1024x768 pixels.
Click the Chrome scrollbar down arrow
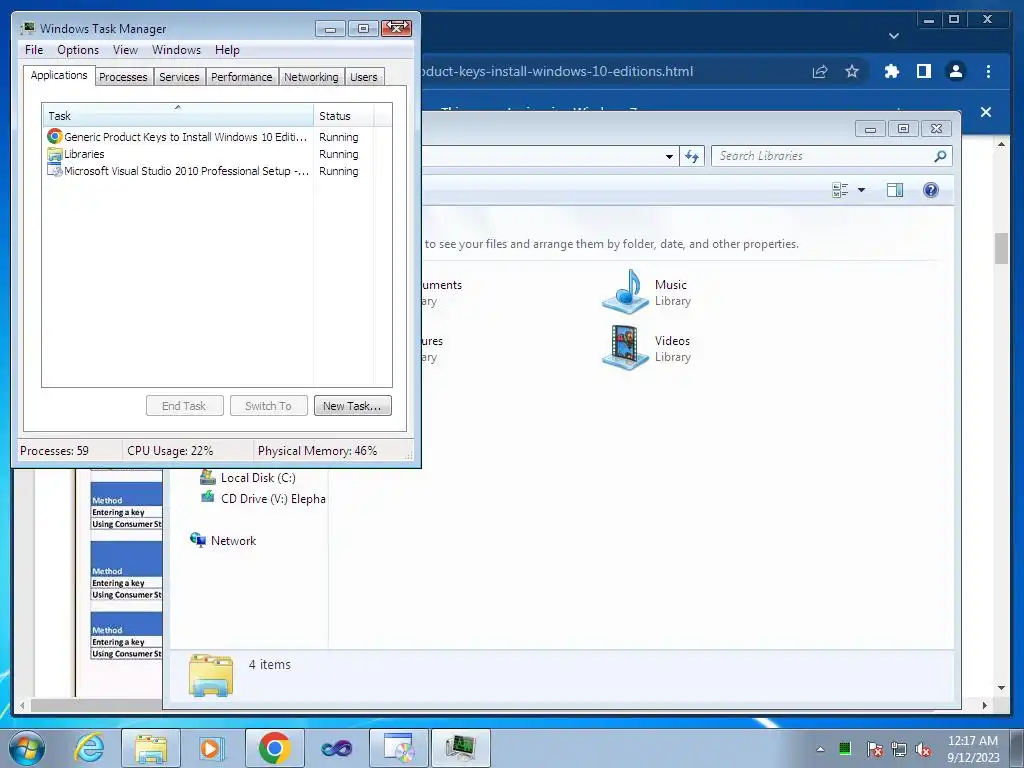coord(1001,688)
